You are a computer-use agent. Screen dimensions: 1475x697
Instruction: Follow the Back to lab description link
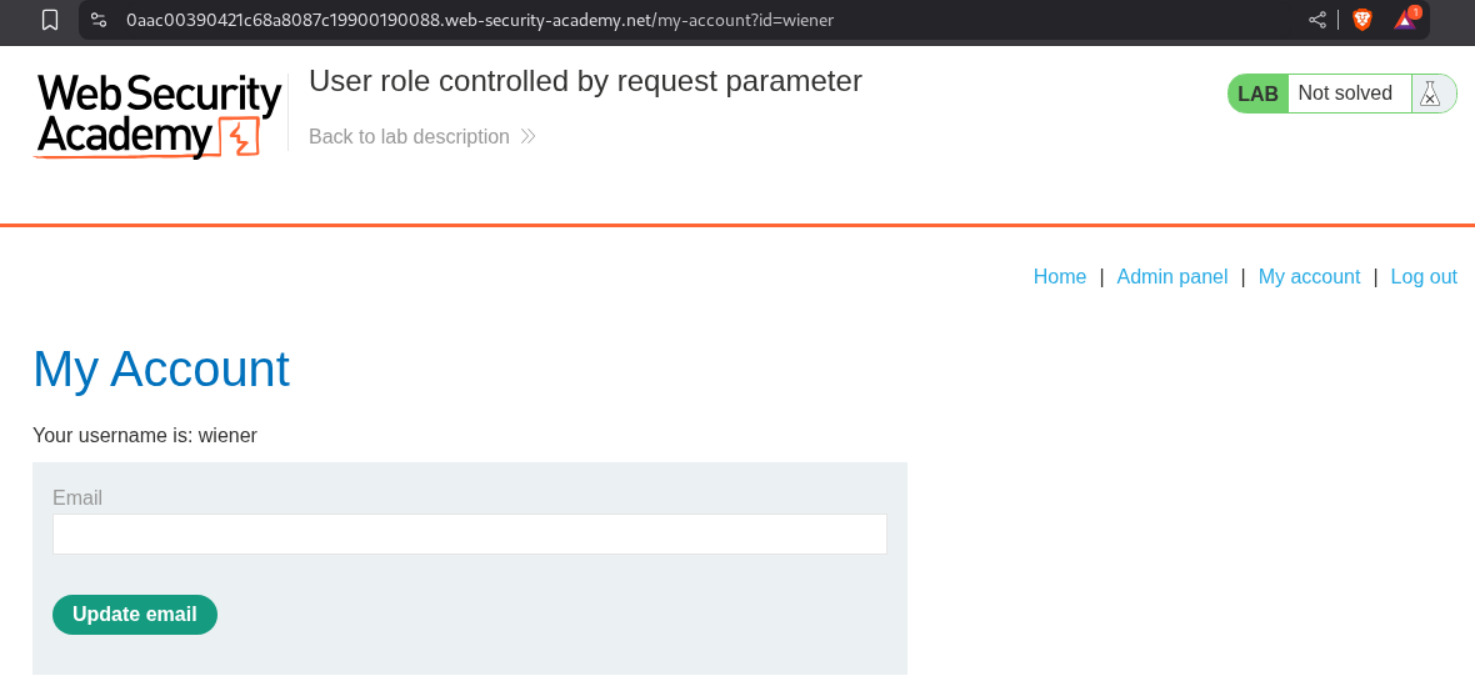pos(409,137)
